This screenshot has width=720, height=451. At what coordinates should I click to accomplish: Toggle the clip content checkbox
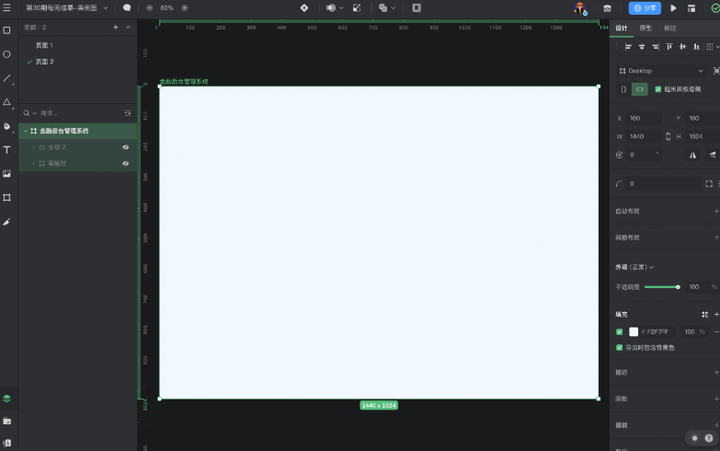coord(658,89)
